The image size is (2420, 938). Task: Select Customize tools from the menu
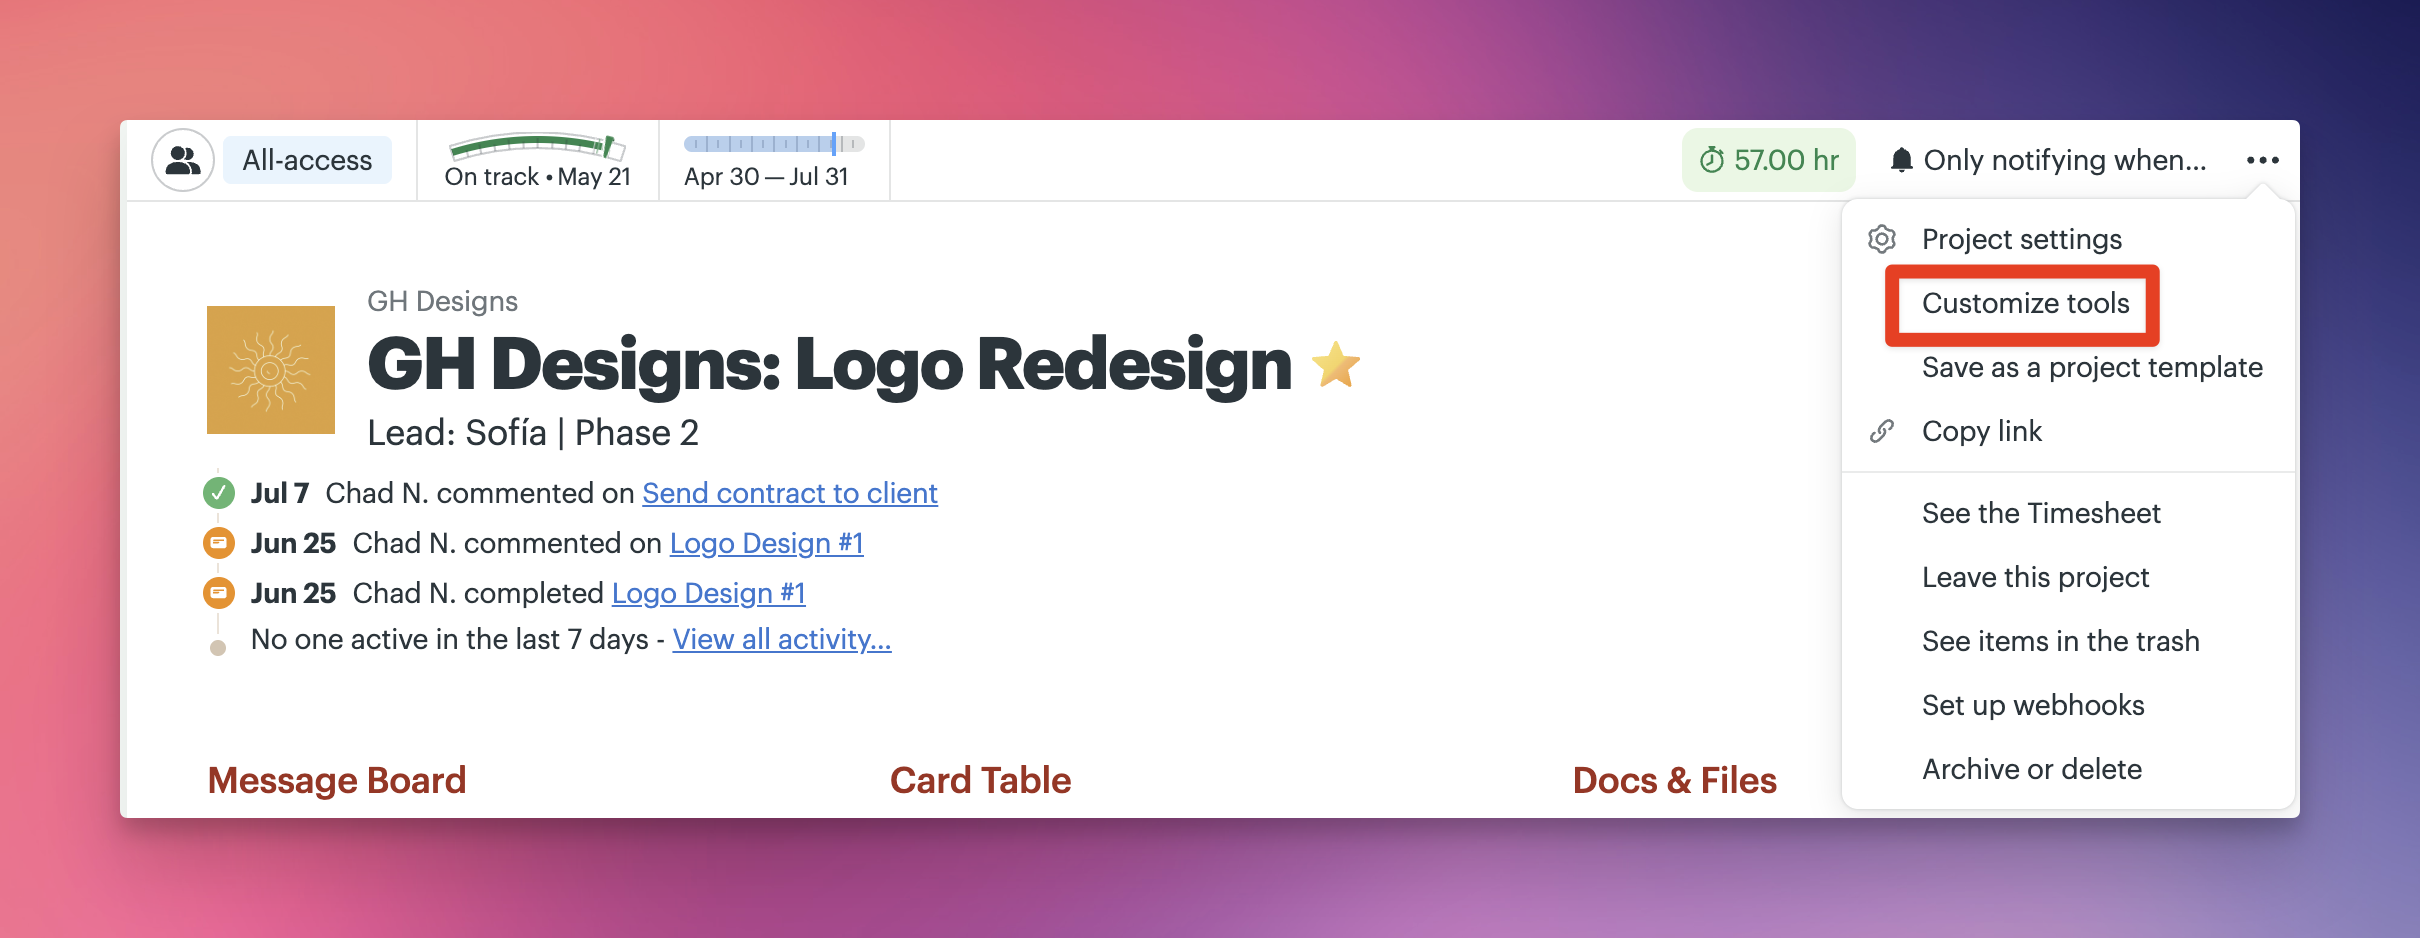click(2025, 303)
